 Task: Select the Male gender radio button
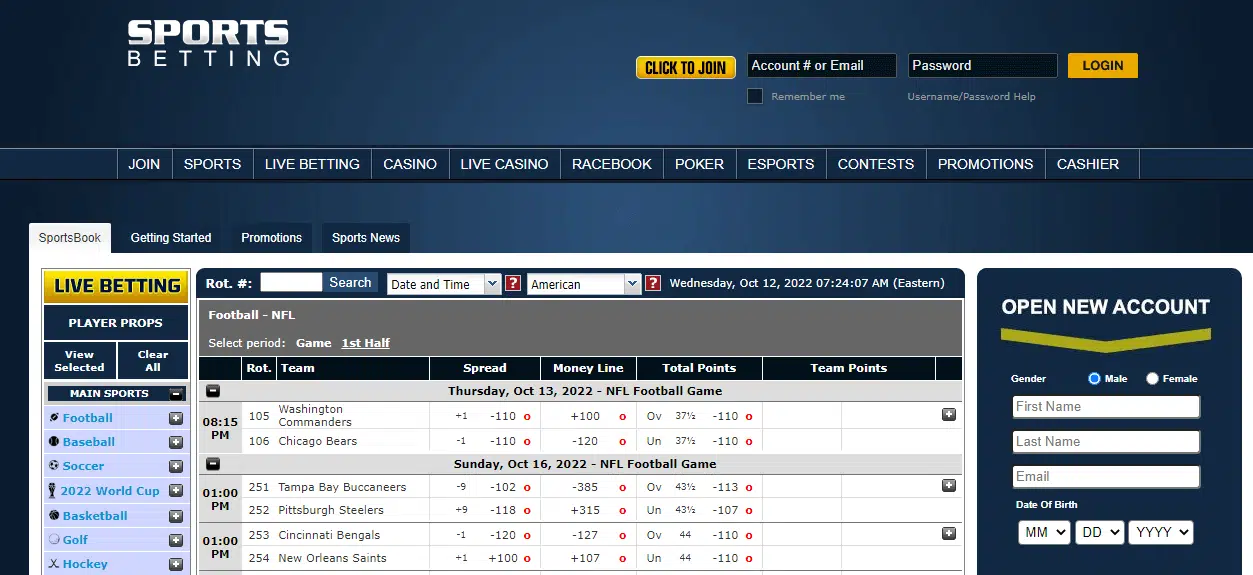pos(1094,379)
